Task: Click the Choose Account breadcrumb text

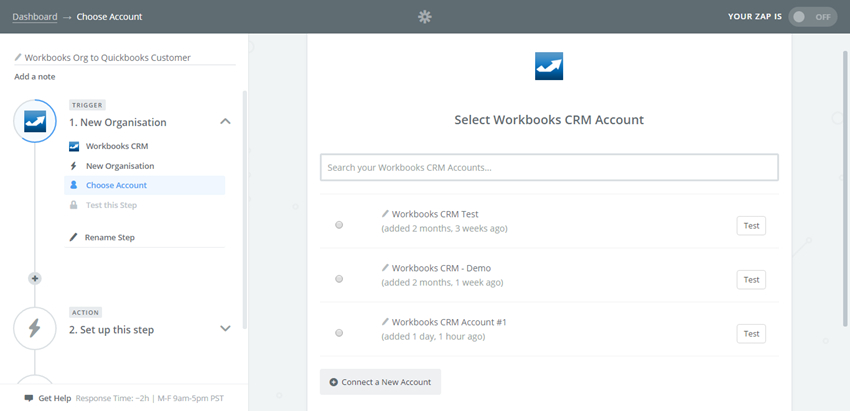Action: [110, 17]
